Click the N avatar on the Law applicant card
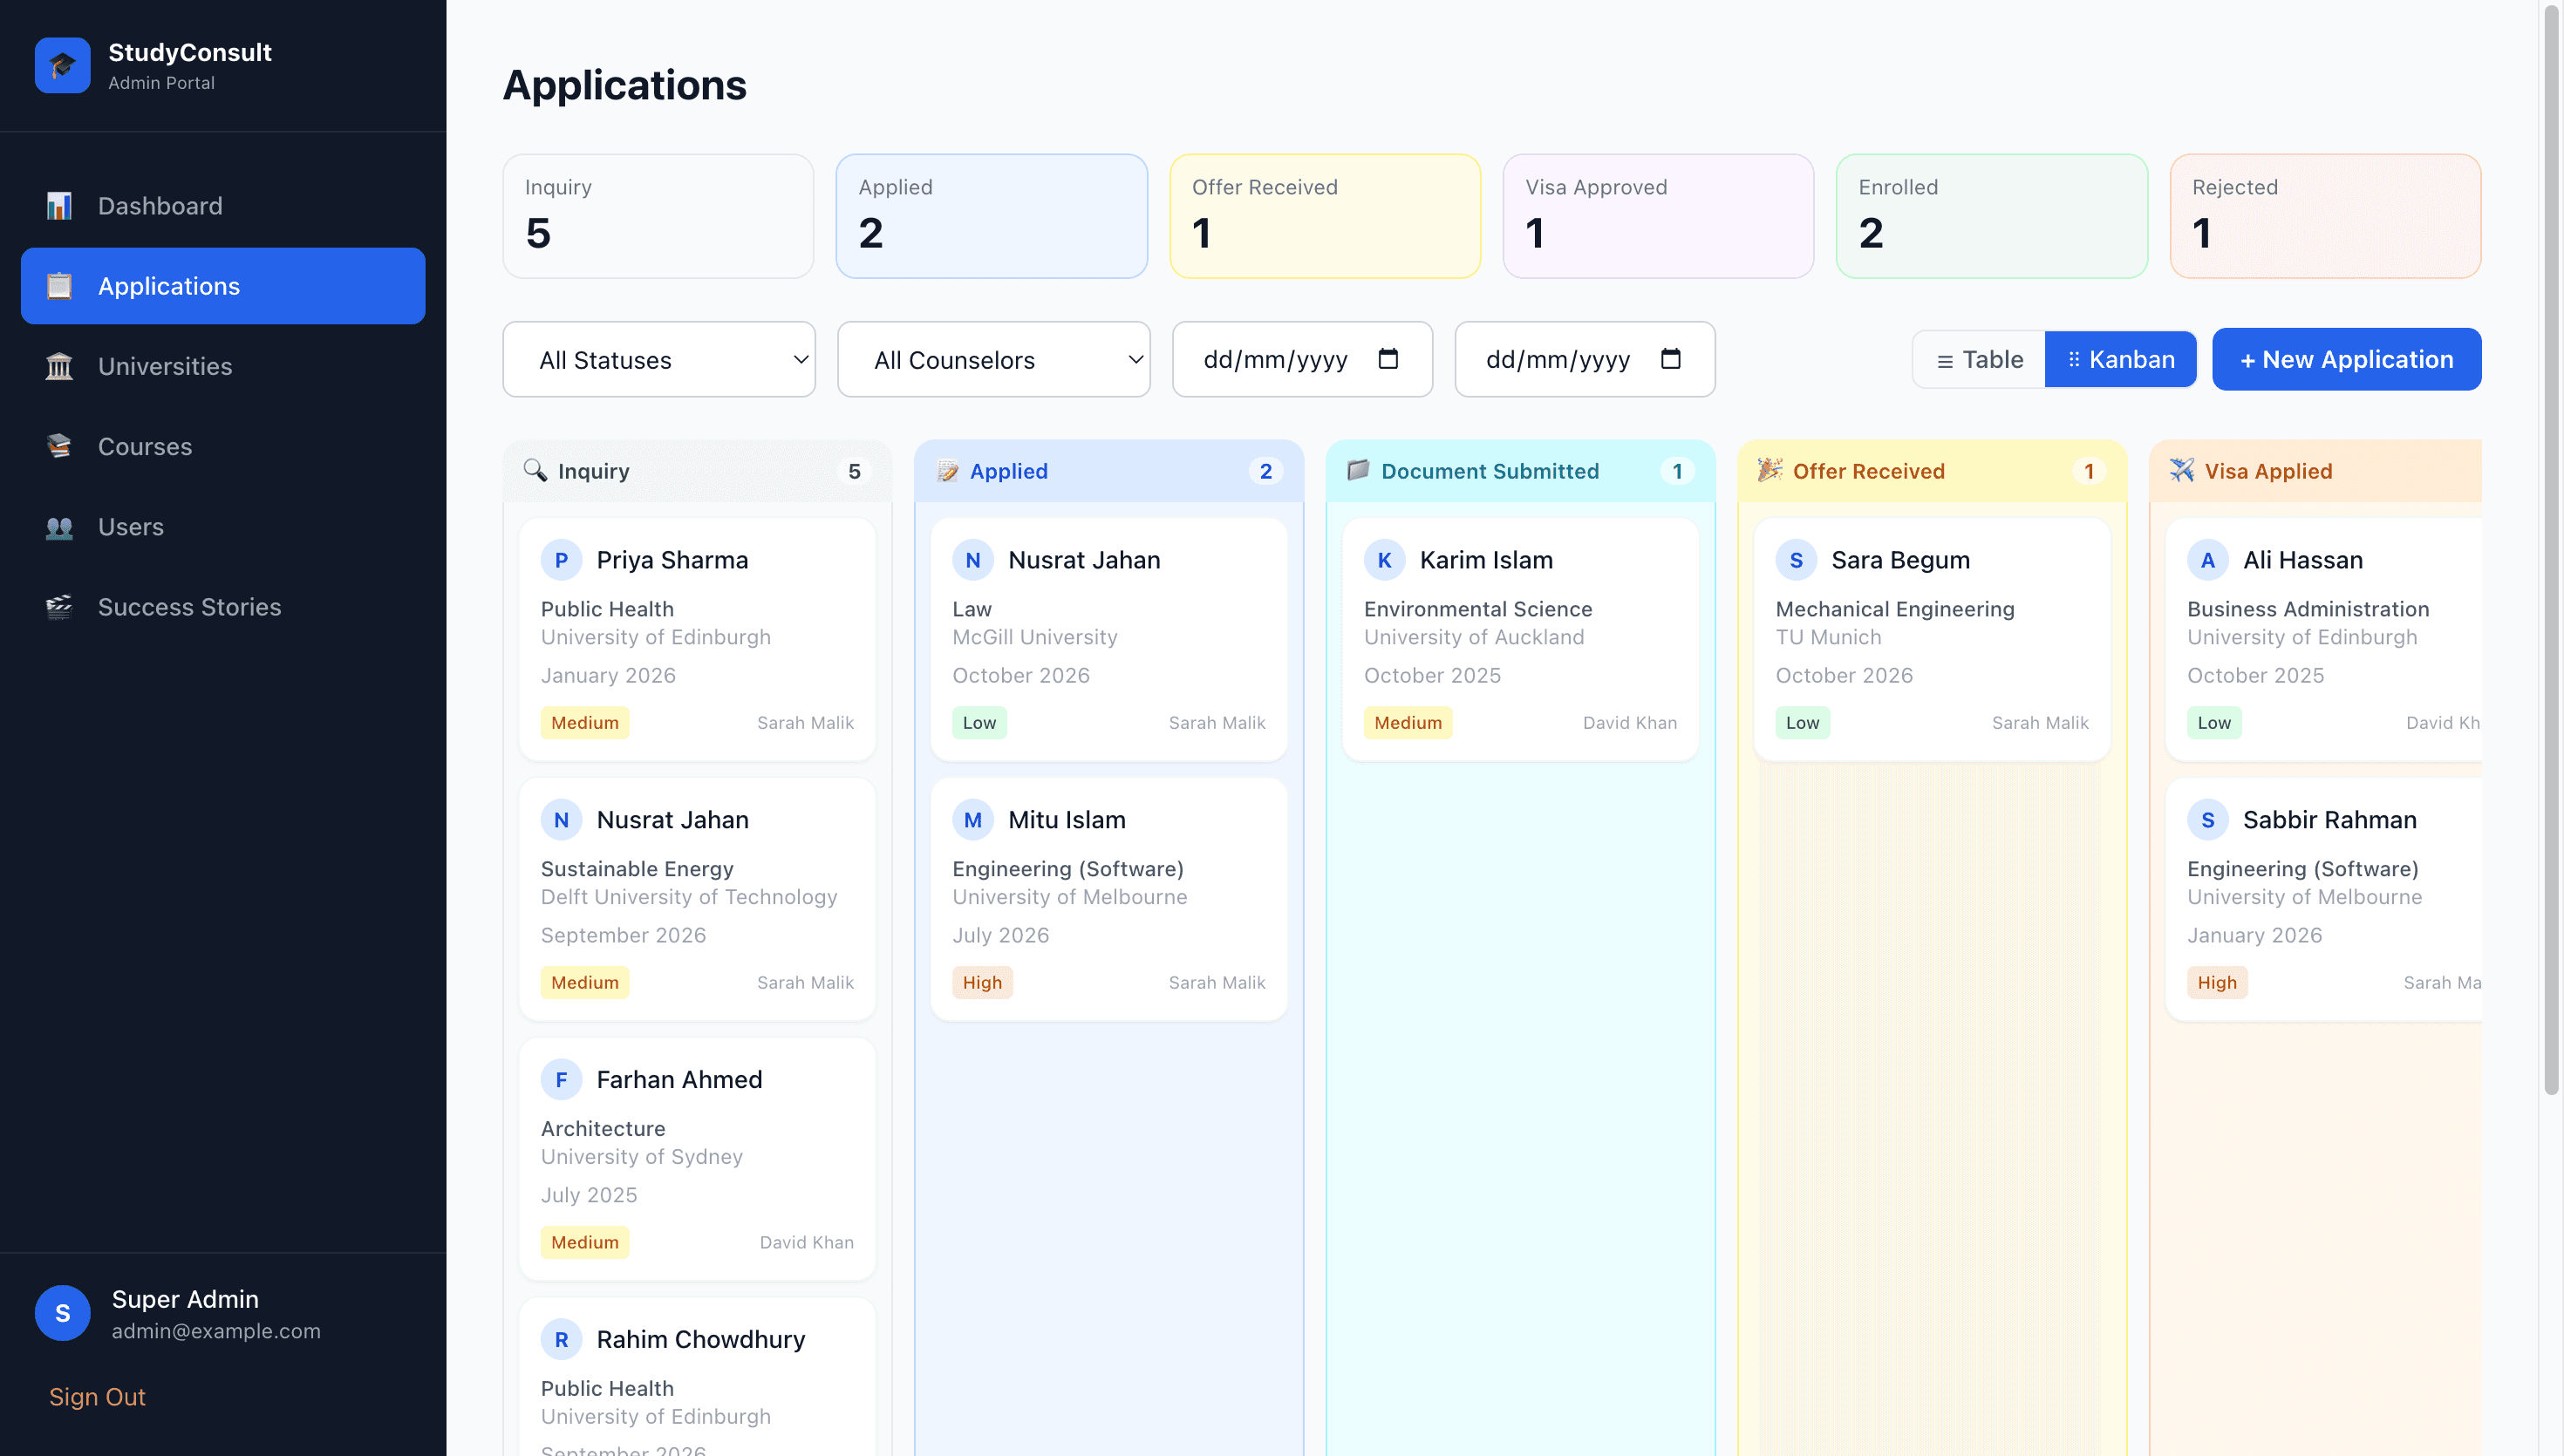 point(973,560)
